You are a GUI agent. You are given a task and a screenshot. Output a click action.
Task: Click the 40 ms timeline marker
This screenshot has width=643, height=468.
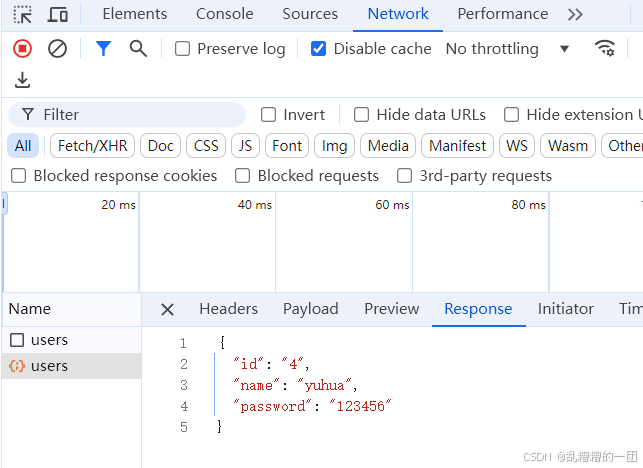coord(255,205)
